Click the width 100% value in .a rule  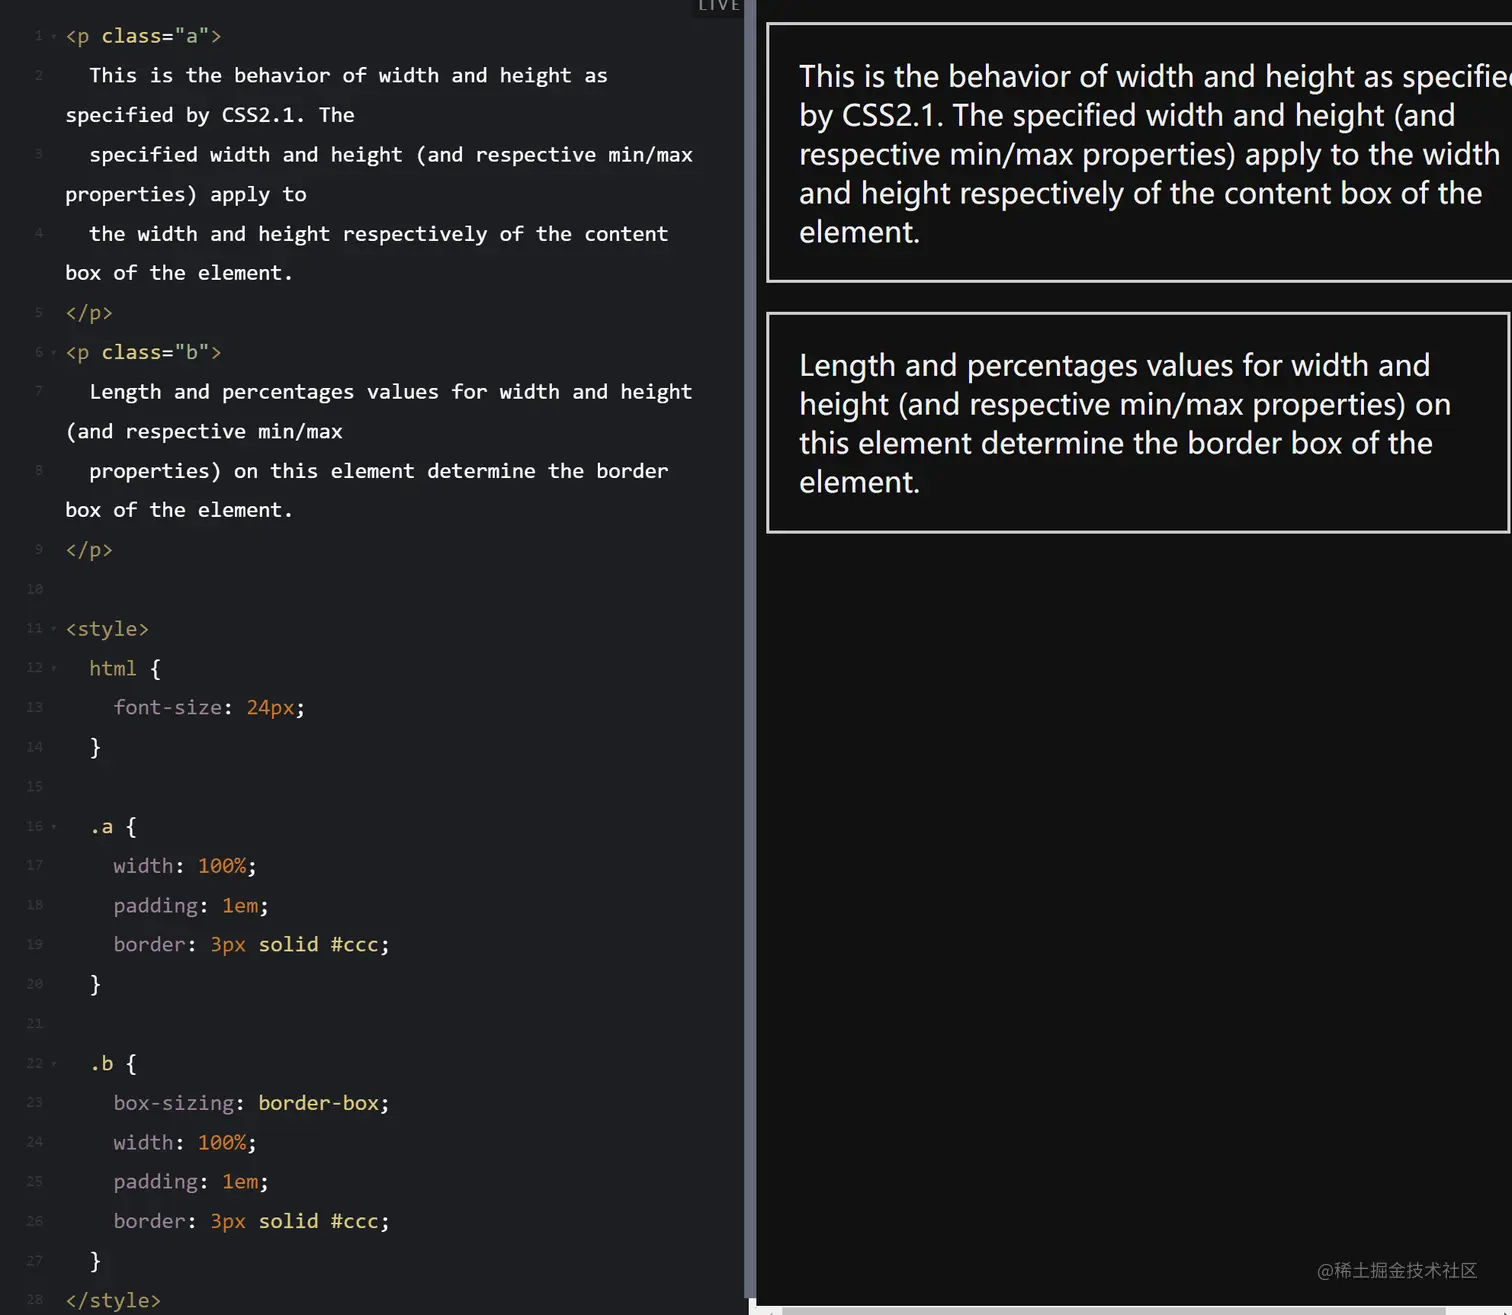222,866
